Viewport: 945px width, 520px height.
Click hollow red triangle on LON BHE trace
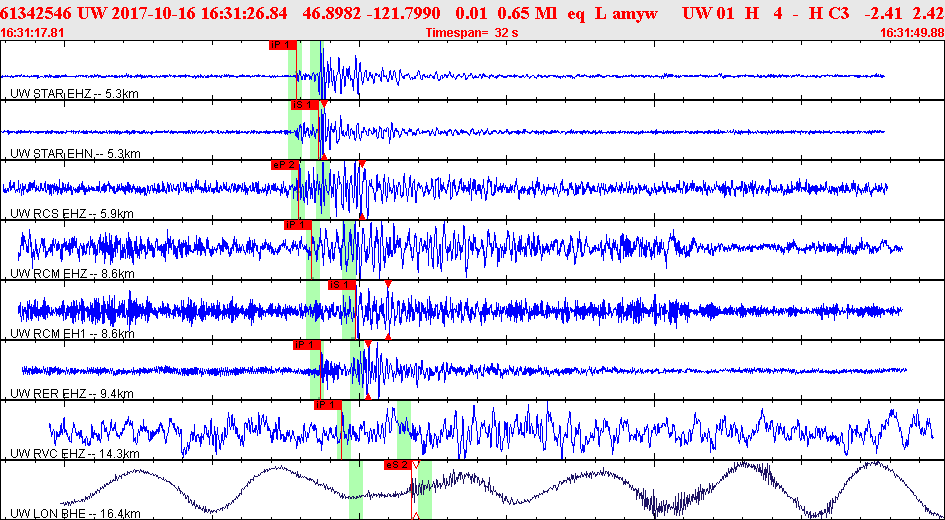pos(415,464)
